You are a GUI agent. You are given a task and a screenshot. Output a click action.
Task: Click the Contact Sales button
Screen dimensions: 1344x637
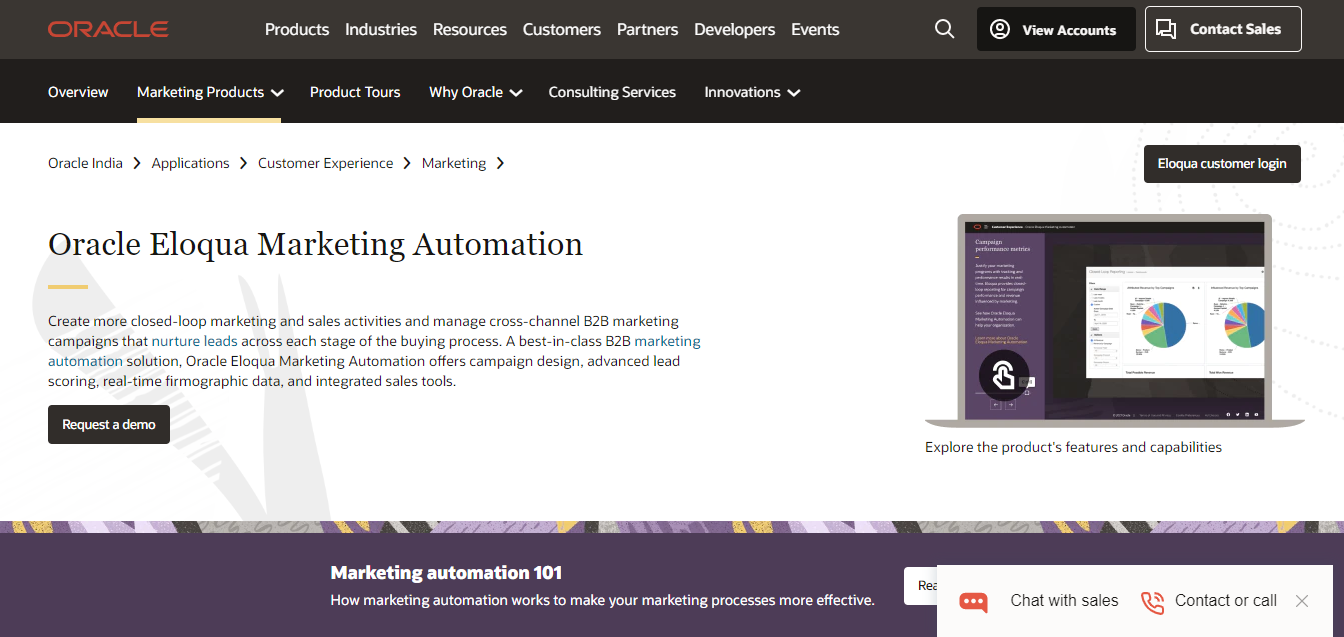1223,29
